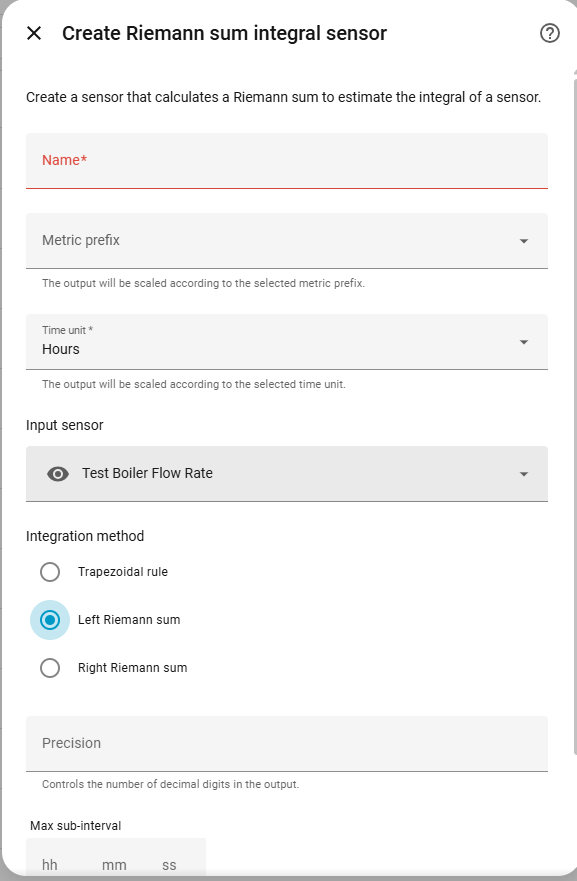577x881 pixels.
Task: Open the help question mark icon
Action: tap(549, 33)
